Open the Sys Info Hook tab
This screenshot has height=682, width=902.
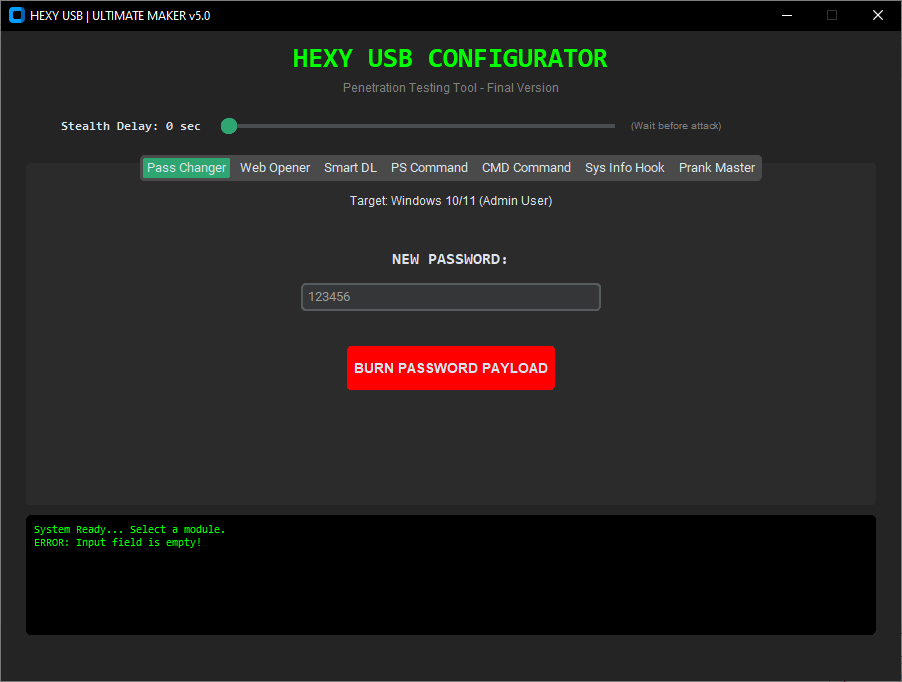coord(624,167)
